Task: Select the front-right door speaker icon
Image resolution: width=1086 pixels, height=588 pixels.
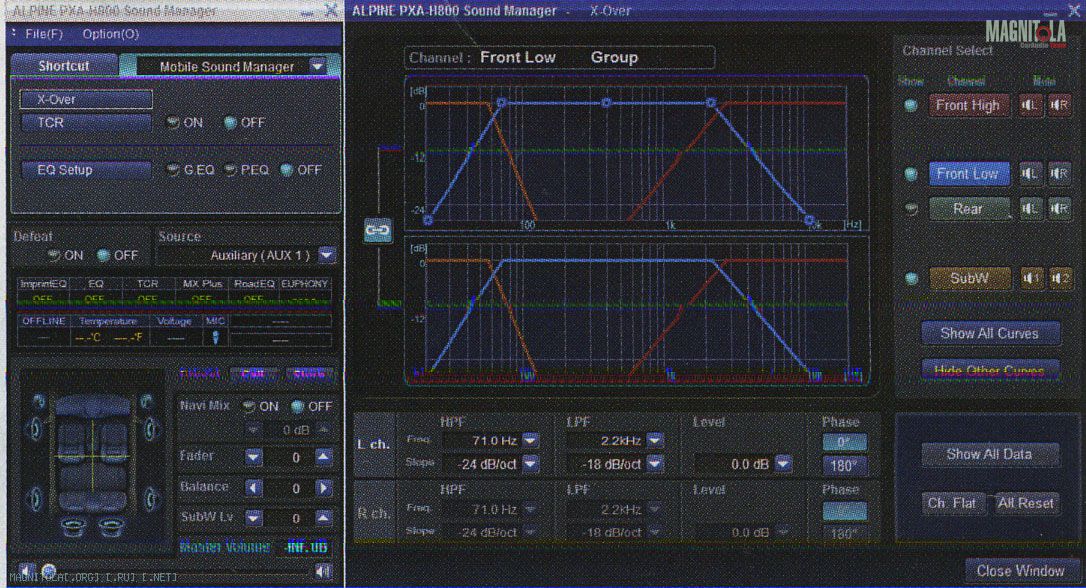Action: pyautogui.click(x=151, y=429)
